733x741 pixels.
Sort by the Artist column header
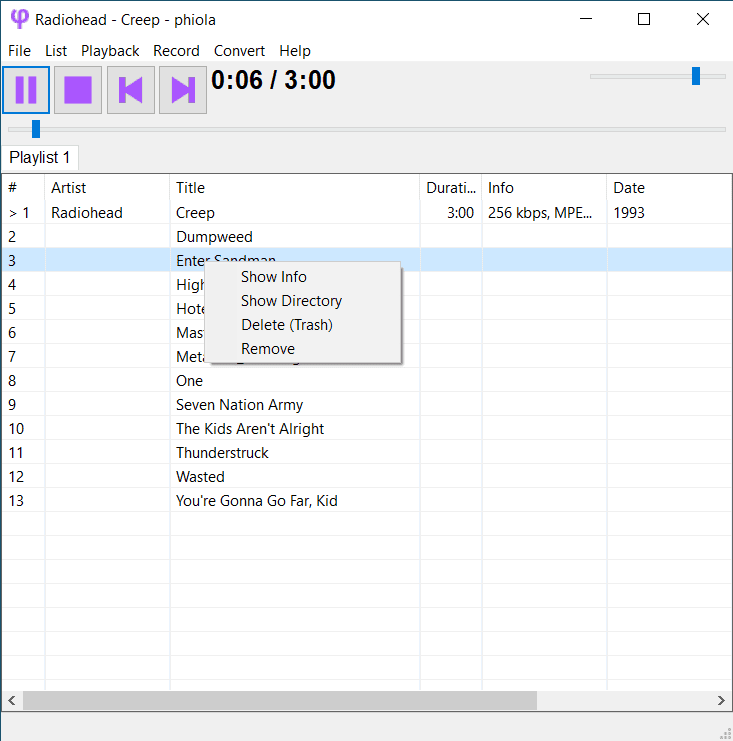click(x=107, y=188)
